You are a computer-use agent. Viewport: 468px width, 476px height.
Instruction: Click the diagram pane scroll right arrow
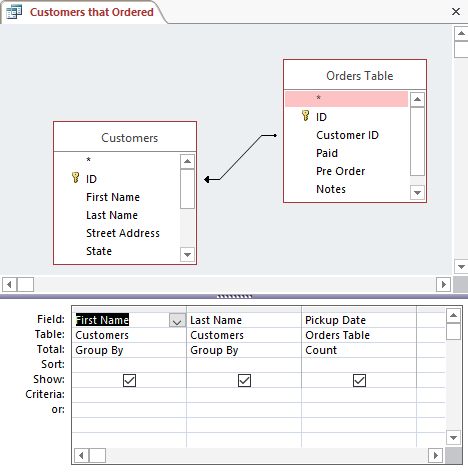pyautogui.click(x=444, y=285)
